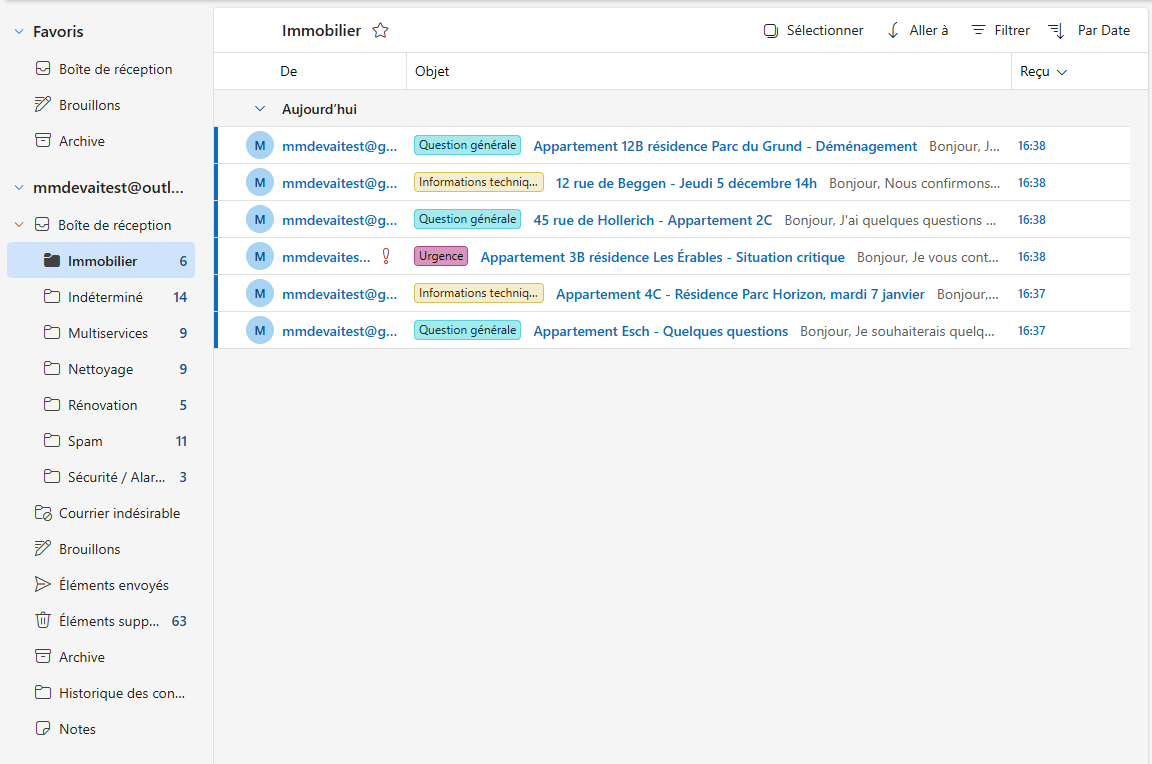The height and width of the screenshot is (764, 1152).
Task: Collapse the Aujourd'hui message group
Action: (x=260, y=109)
